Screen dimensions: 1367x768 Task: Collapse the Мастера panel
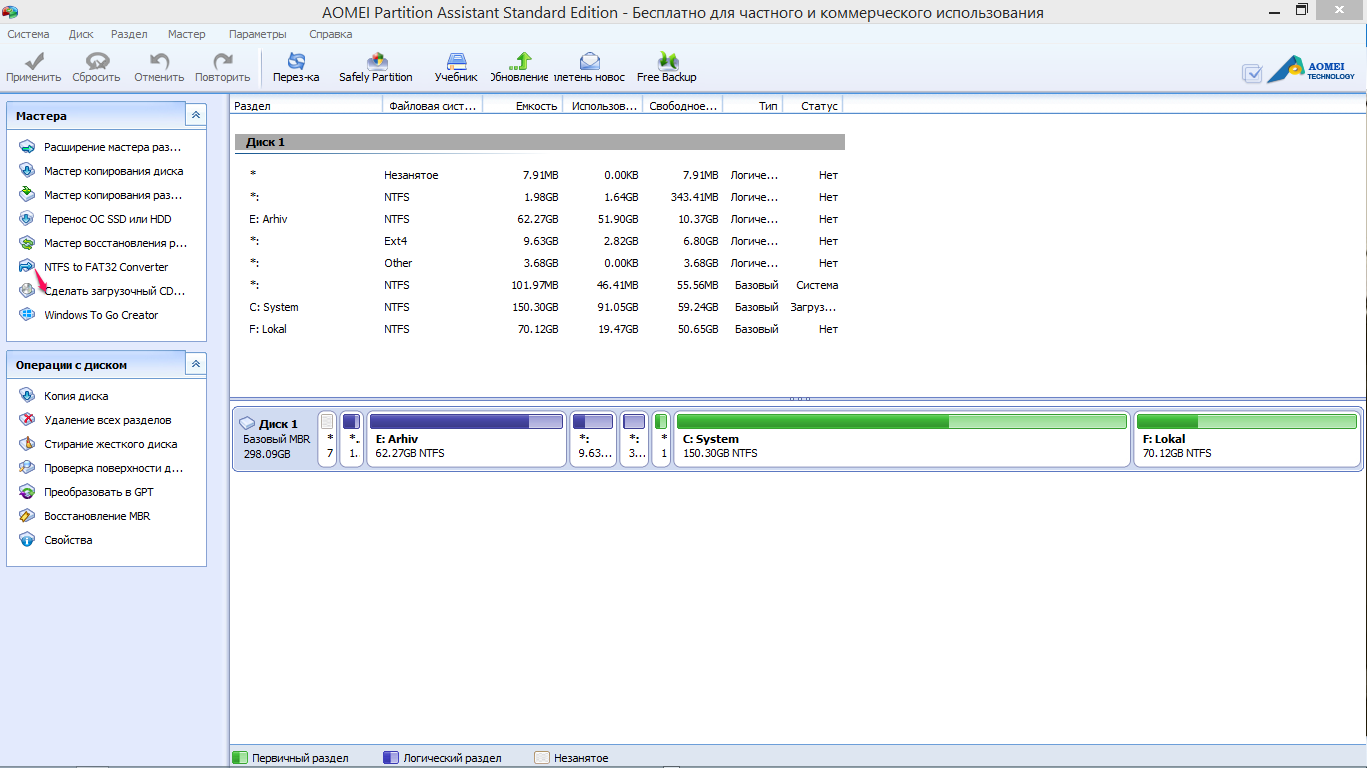click(x=197, y=115)
